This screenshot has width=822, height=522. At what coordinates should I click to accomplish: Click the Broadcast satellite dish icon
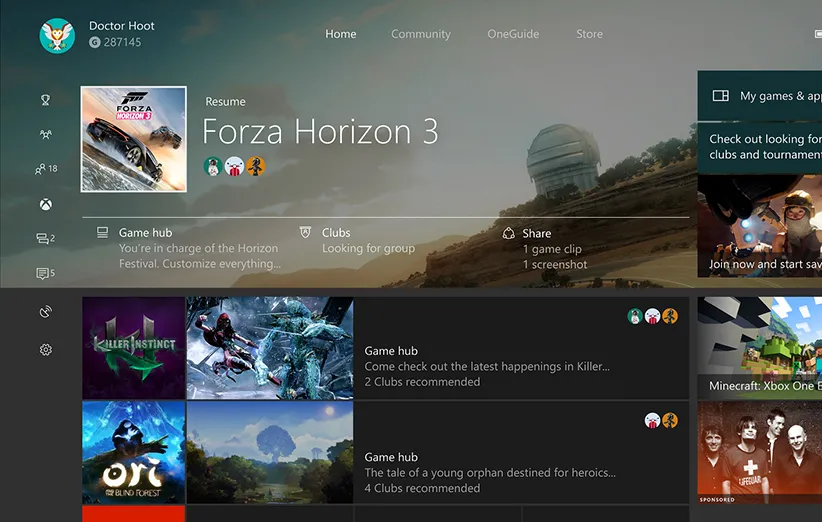point(45,312)
